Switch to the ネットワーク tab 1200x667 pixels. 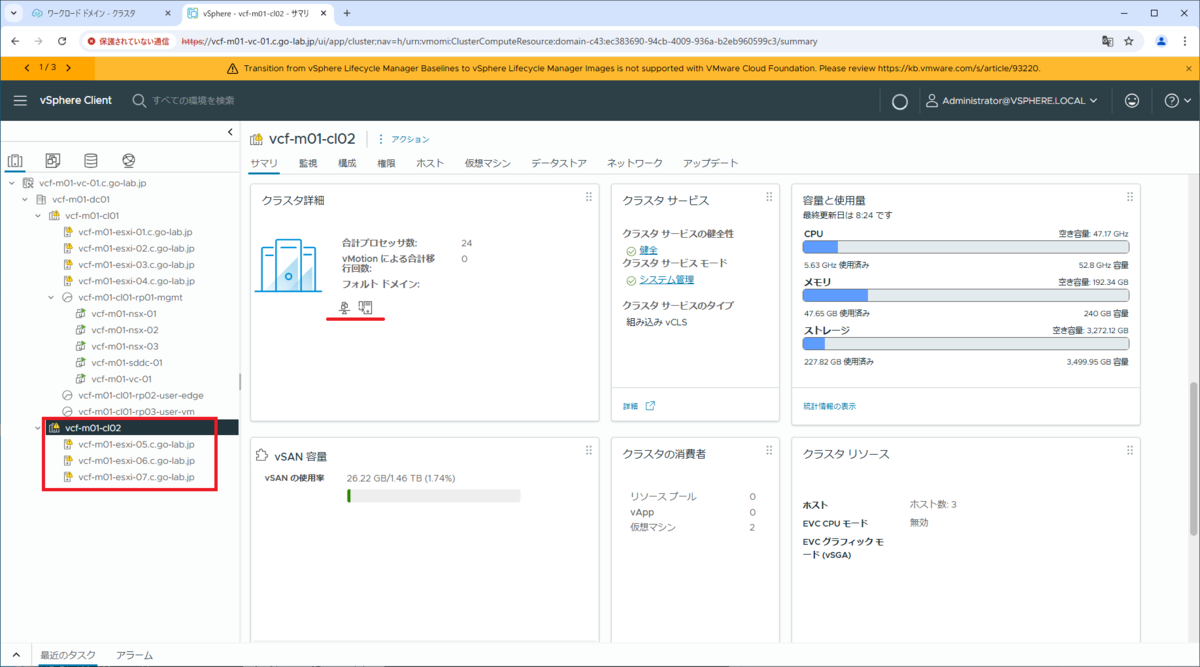(635, 163)
